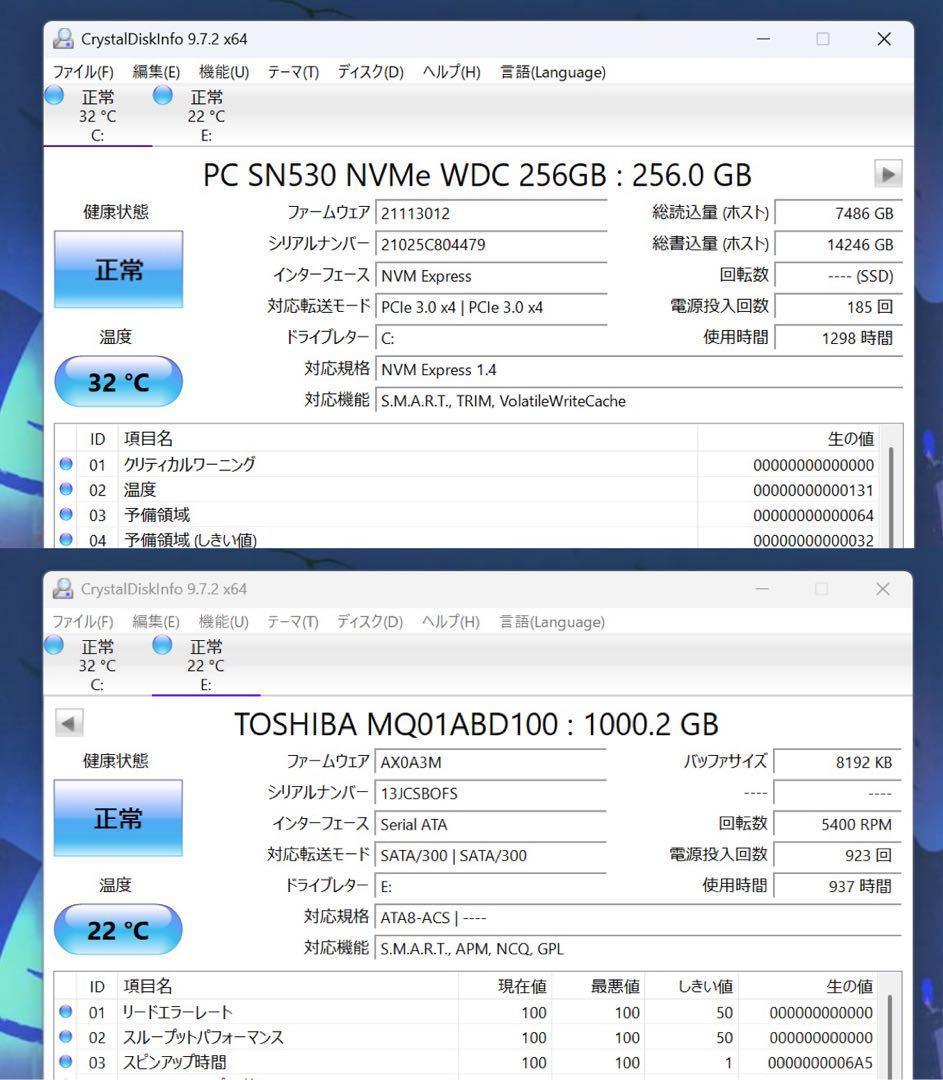Viewport: 943px width, 1080px height.
Task: Click the 32 °C temperature badge
Action: (x=118, y=381)
